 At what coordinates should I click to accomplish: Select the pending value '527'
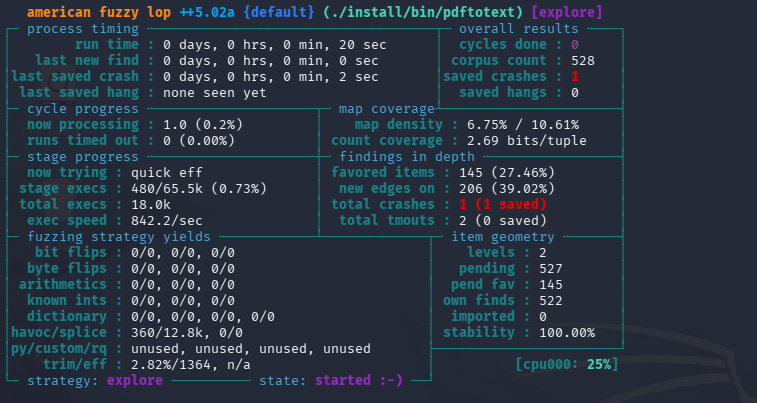pyautogui.click(x=551, y=268)
